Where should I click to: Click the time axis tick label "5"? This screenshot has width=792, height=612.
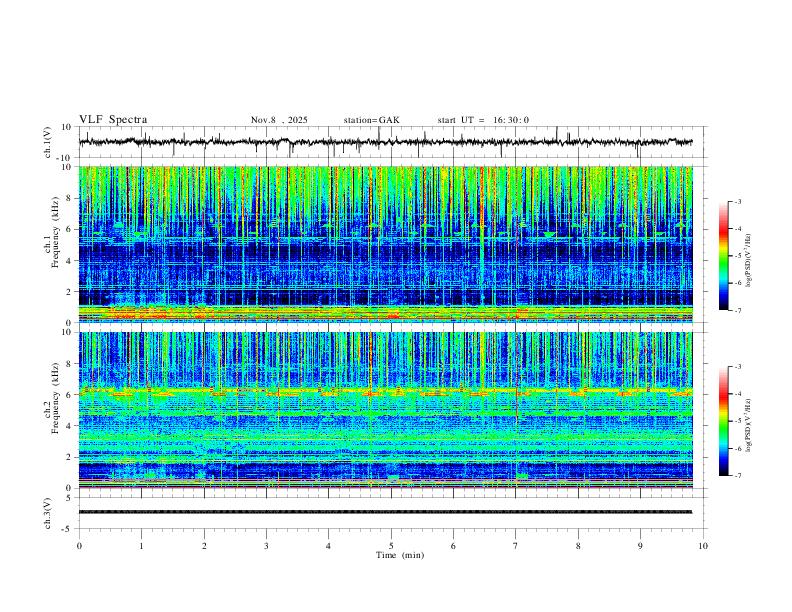pos(391,546)
